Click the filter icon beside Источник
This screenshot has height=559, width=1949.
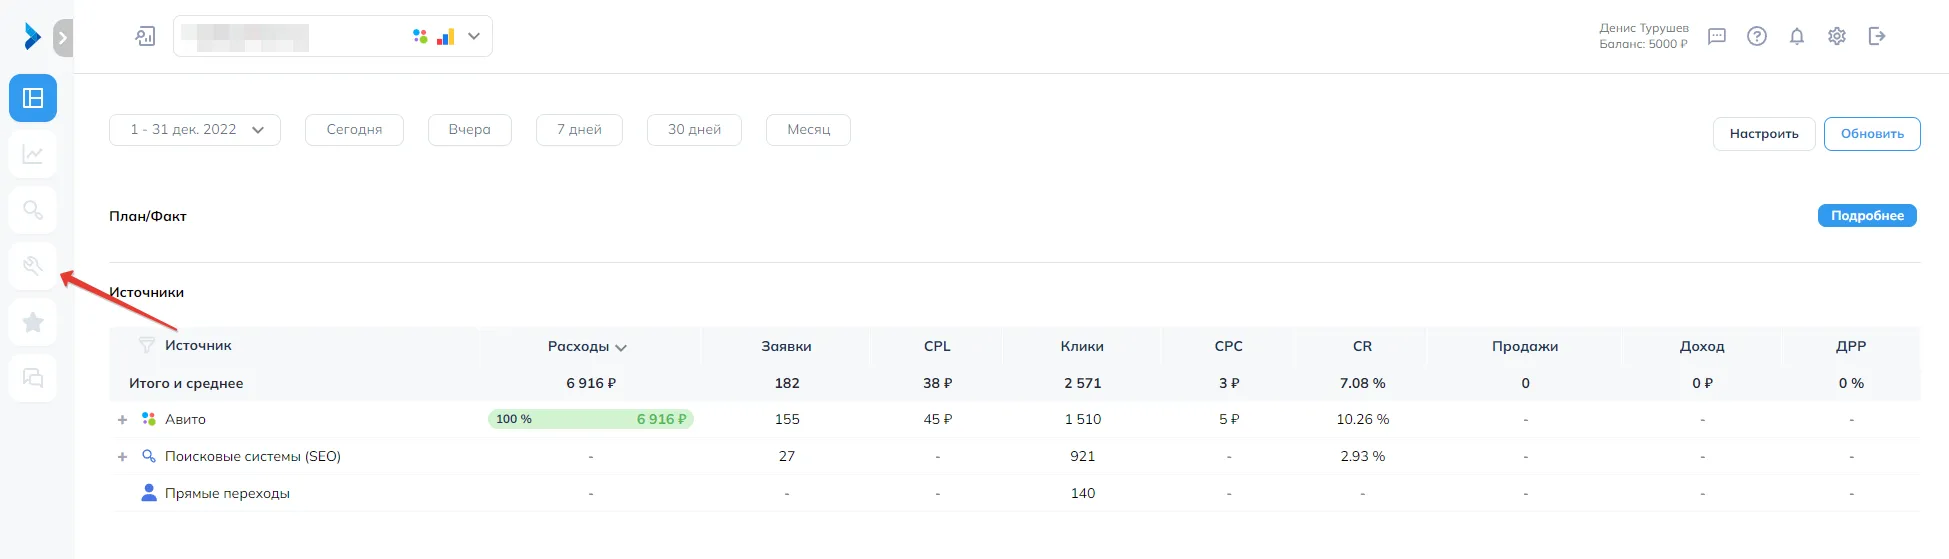click(147, 346)
